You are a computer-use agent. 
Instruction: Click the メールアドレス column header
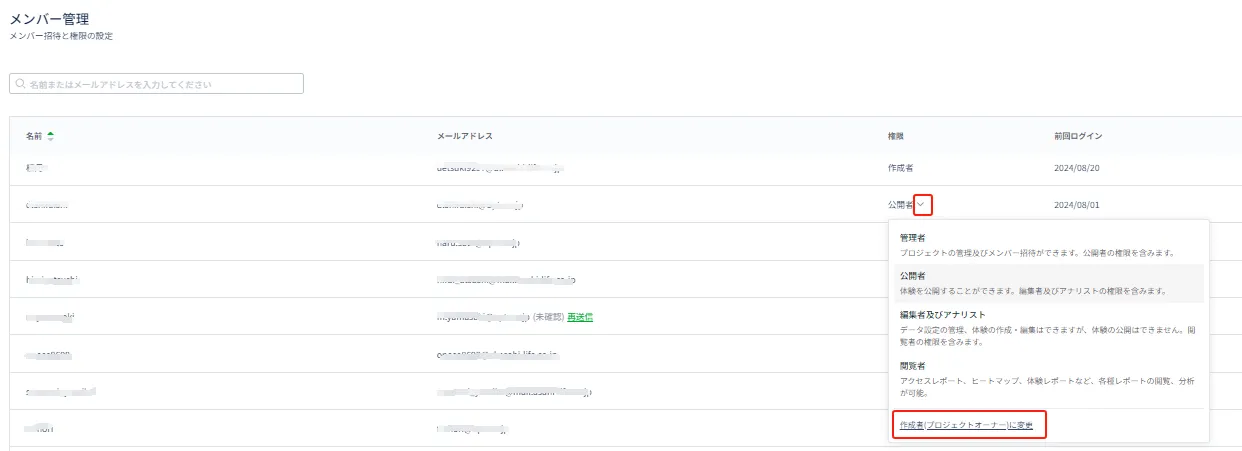464,136
